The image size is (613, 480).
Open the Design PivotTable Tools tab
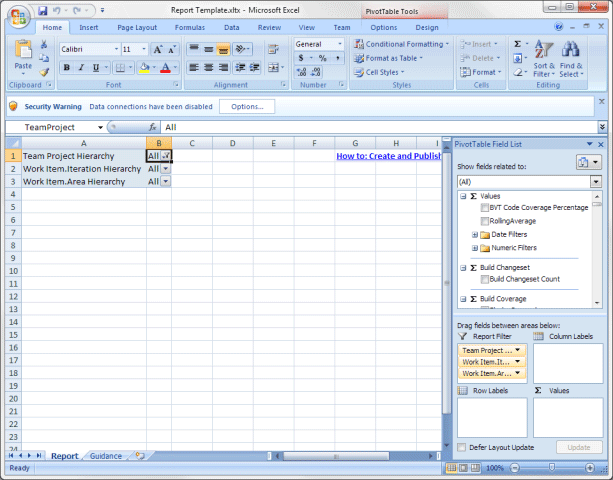coord(427,27)
